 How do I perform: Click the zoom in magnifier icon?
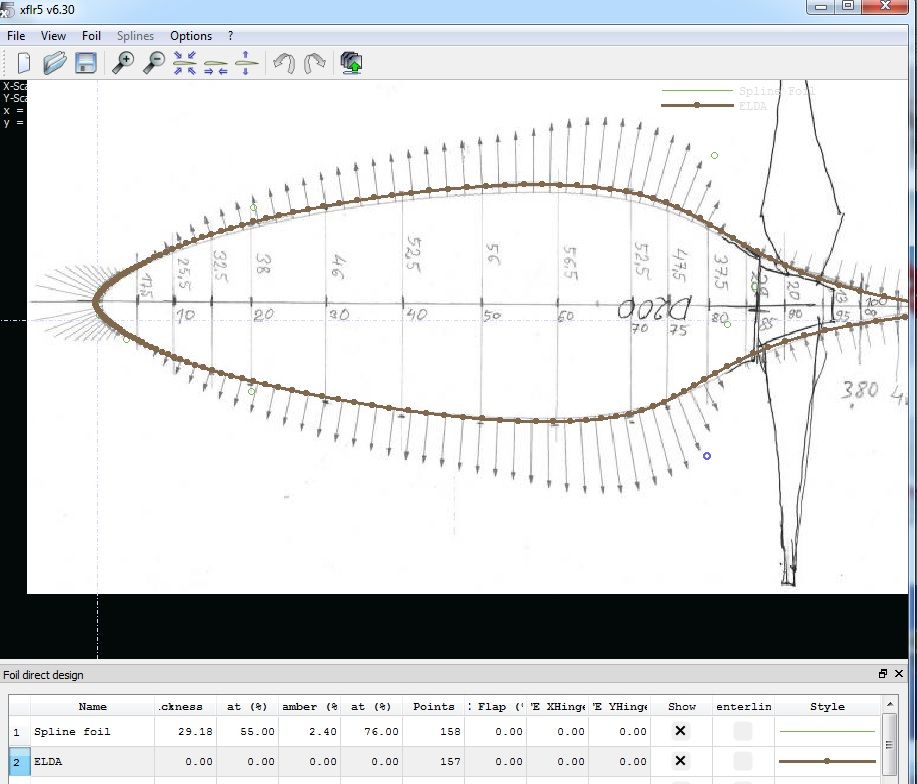tap(122, 63)
